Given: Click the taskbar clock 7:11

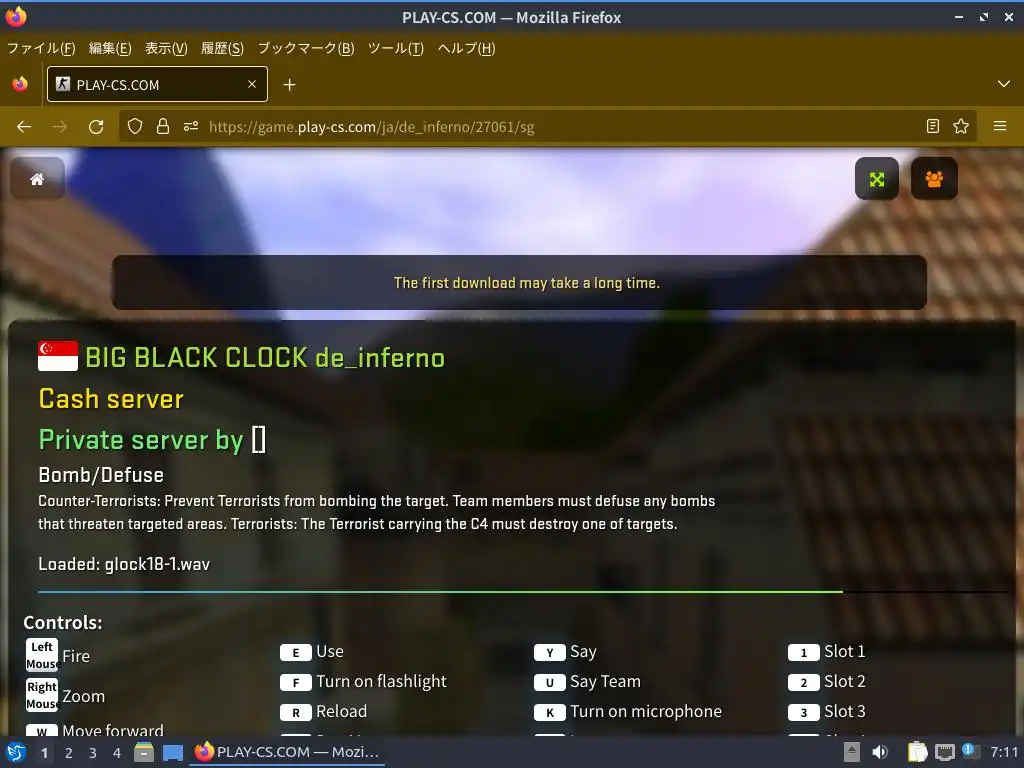Looking at the screenshot, I should point(1004,752).
